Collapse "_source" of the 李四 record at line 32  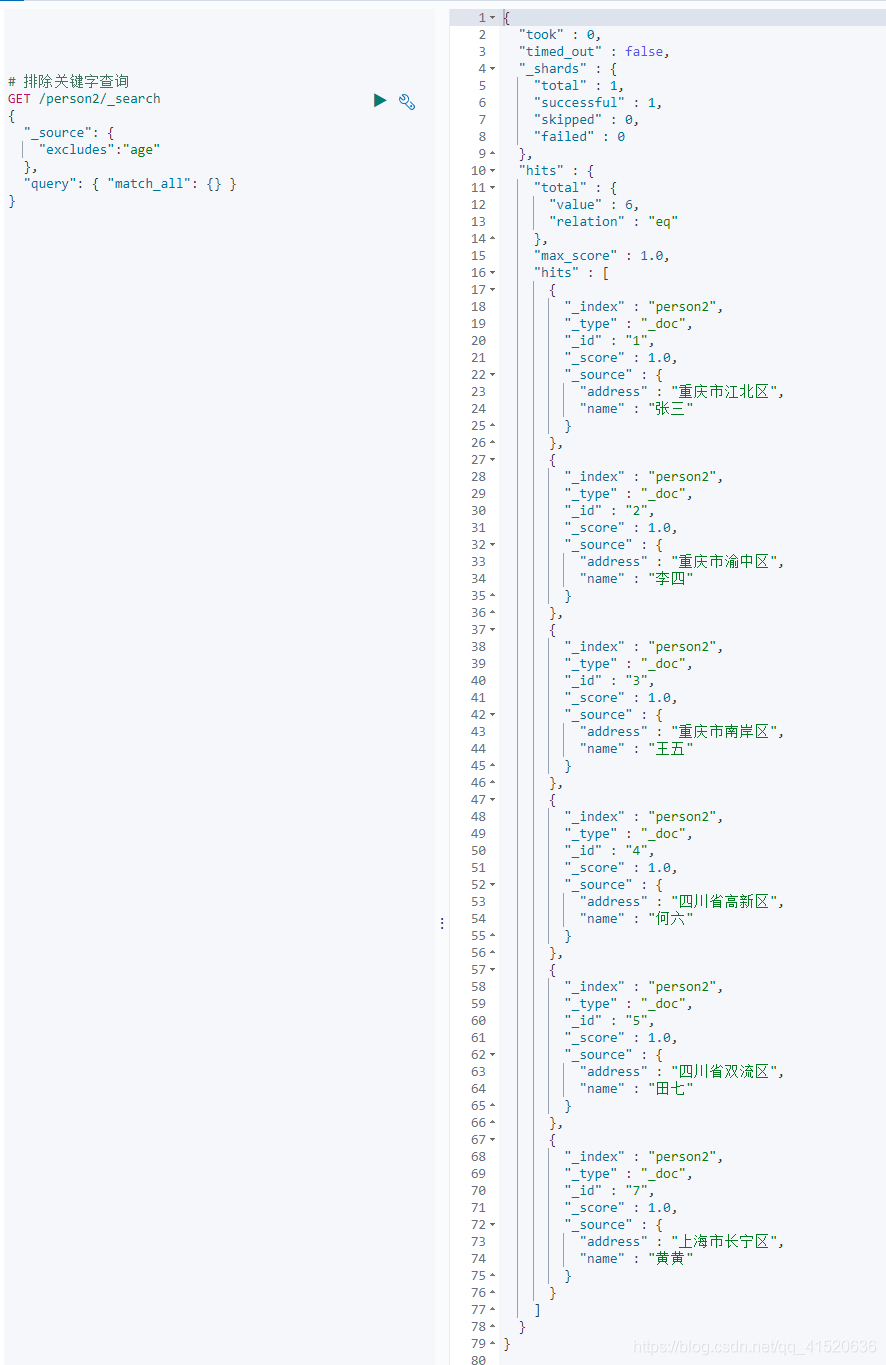[492, 545]
